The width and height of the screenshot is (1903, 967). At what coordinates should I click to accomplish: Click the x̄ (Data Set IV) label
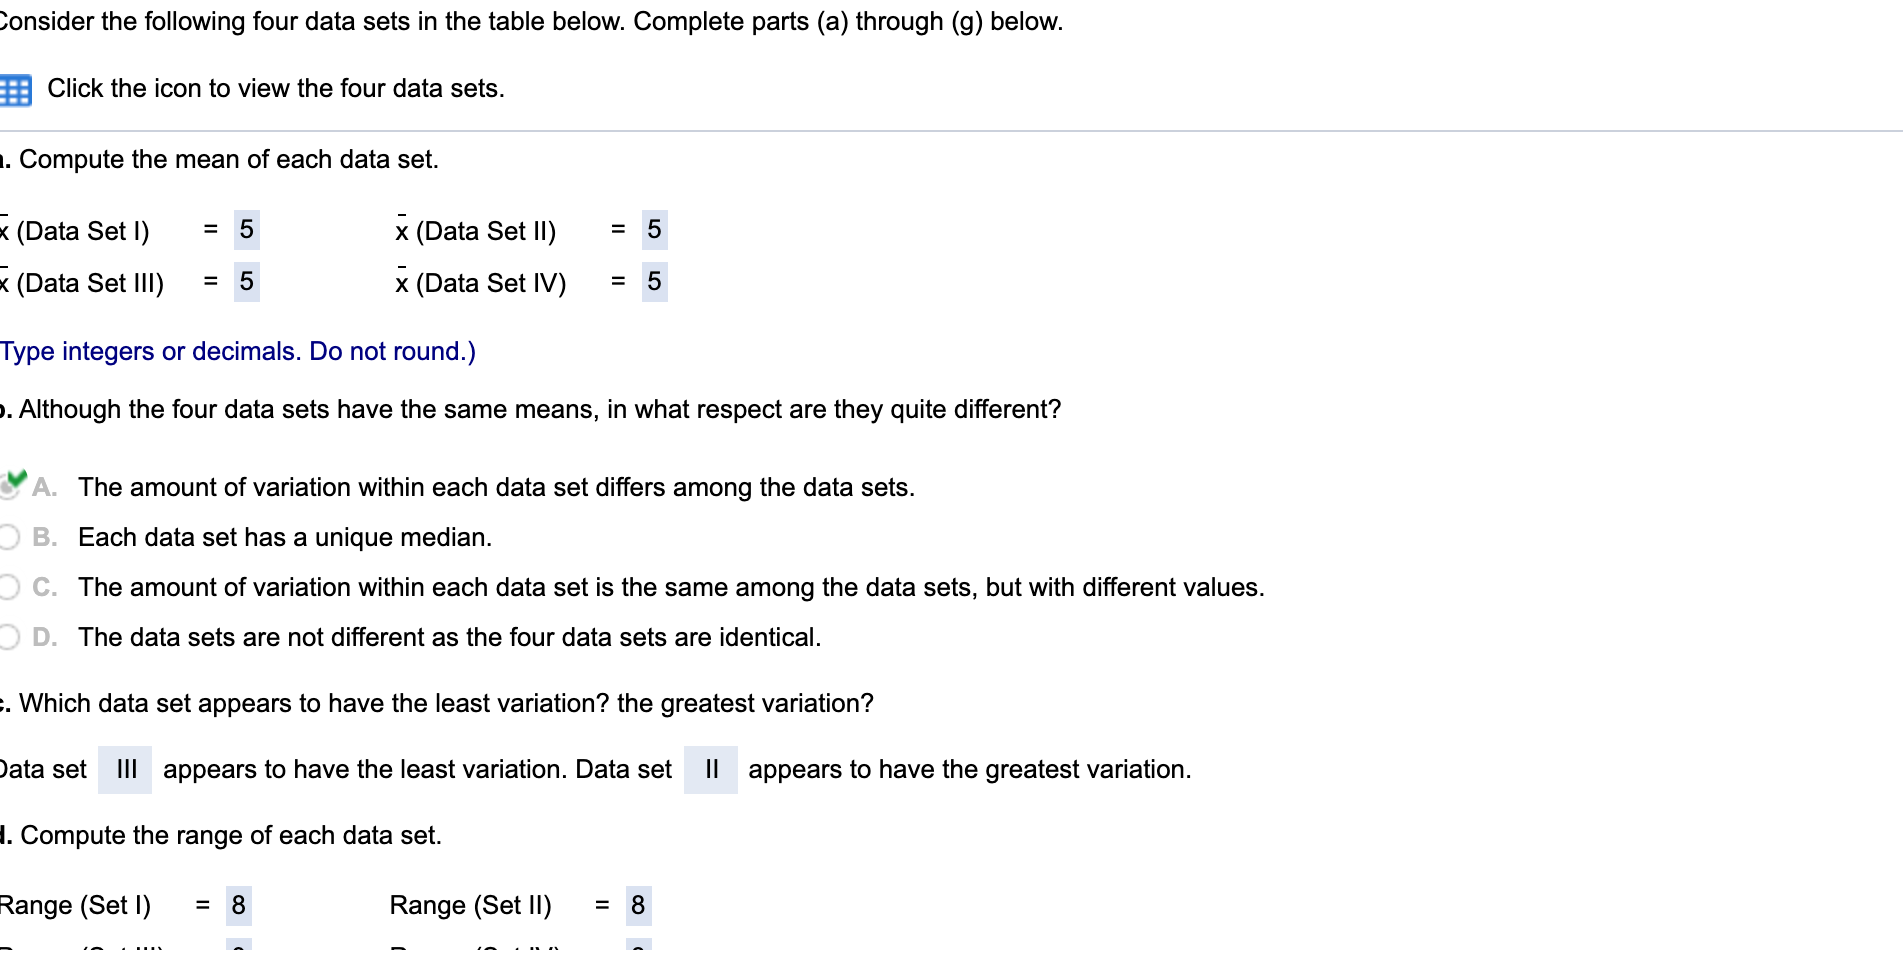pyautogui.click(x=483, y=282)
